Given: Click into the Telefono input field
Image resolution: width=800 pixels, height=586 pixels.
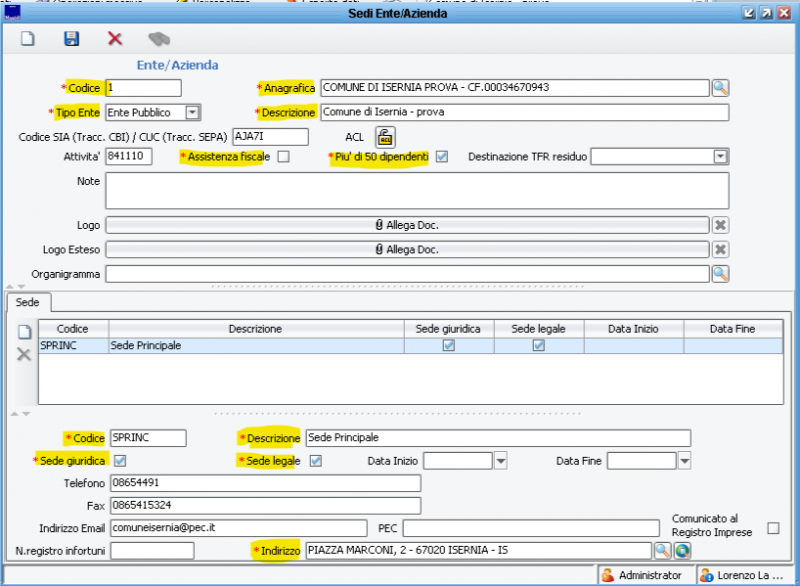Looking at the screenshot, I should [266, 483].
